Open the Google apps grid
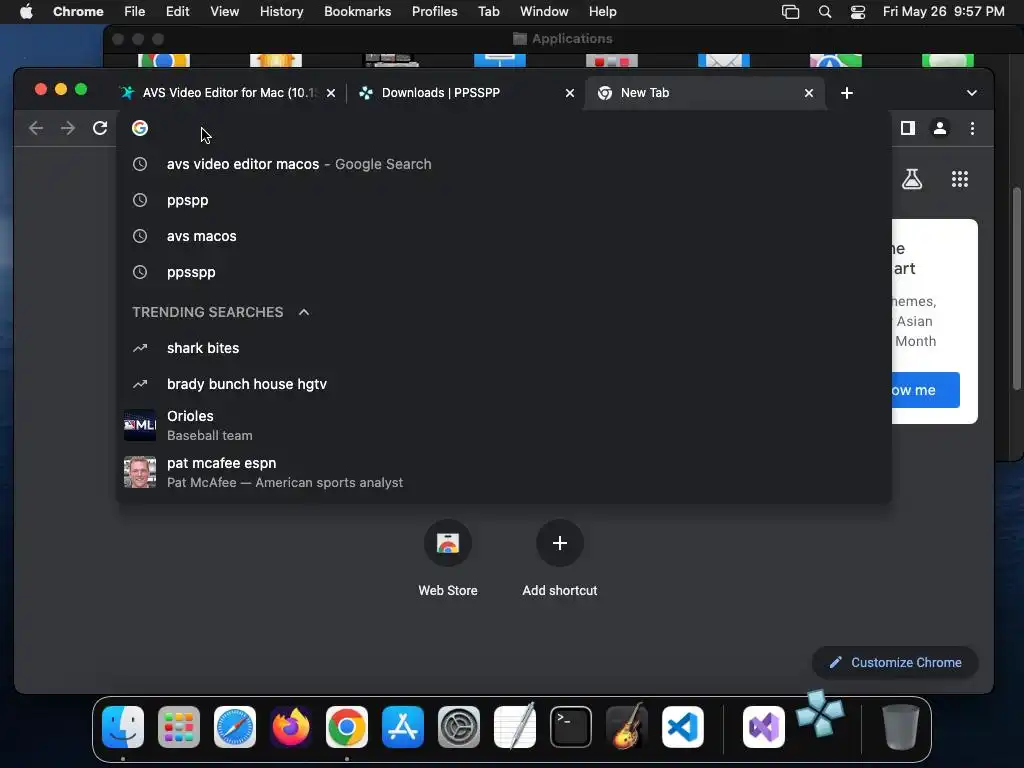The width and height of the screenshot is (1024, 768). pos(959,179)
